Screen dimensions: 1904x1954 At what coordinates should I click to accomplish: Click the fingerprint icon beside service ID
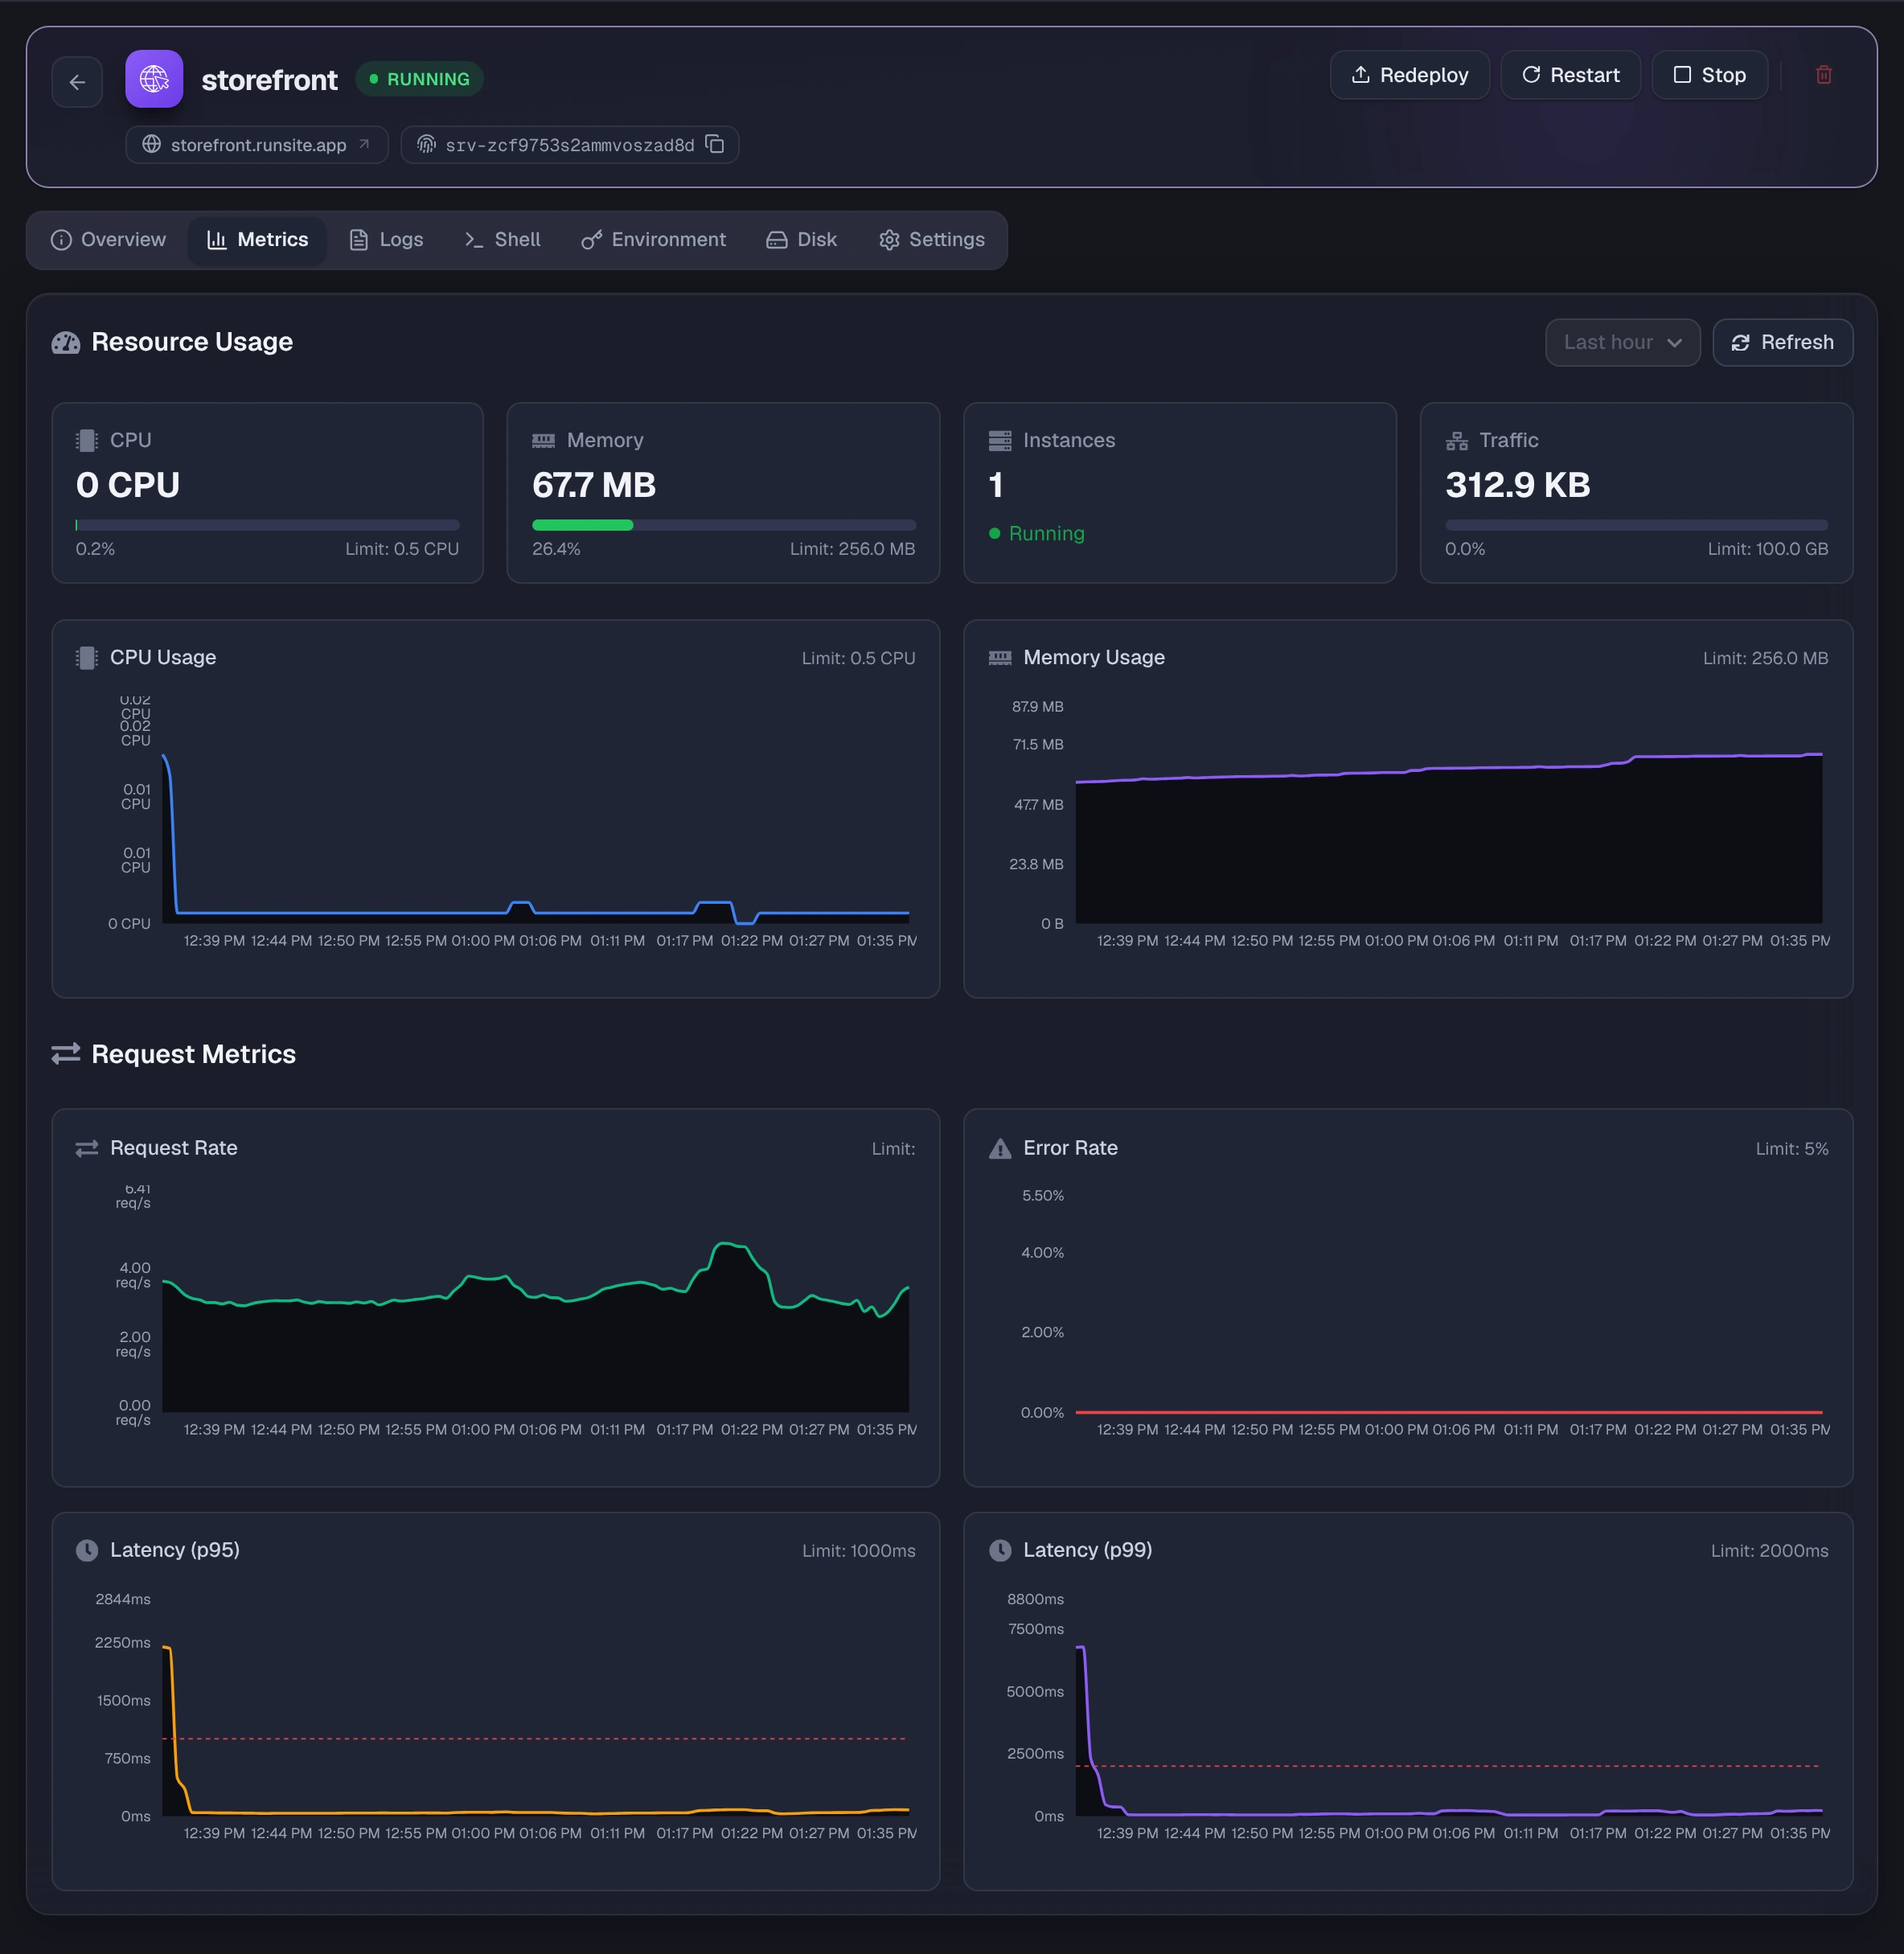click(x=426, y=144)
